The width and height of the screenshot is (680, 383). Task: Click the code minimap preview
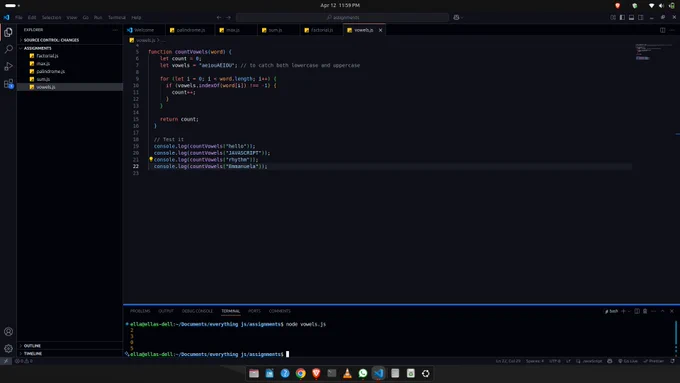649,52
